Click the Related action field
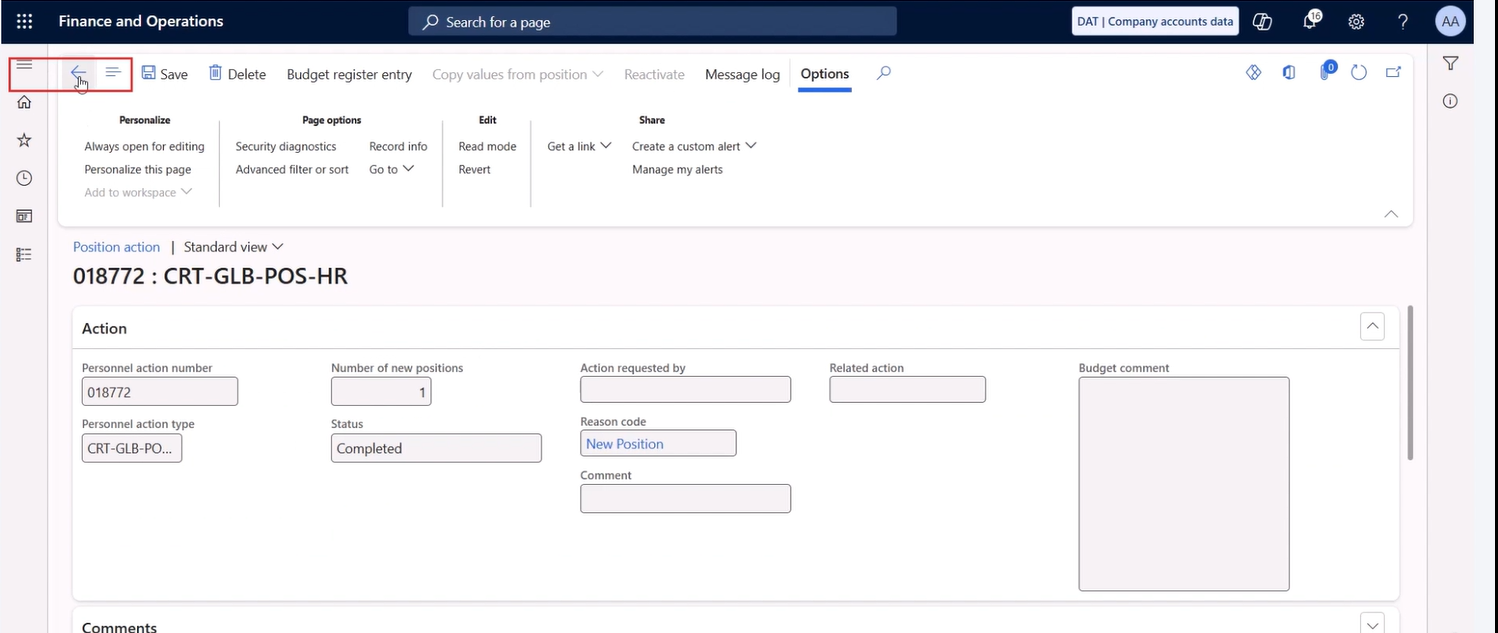 coord(907,389)
